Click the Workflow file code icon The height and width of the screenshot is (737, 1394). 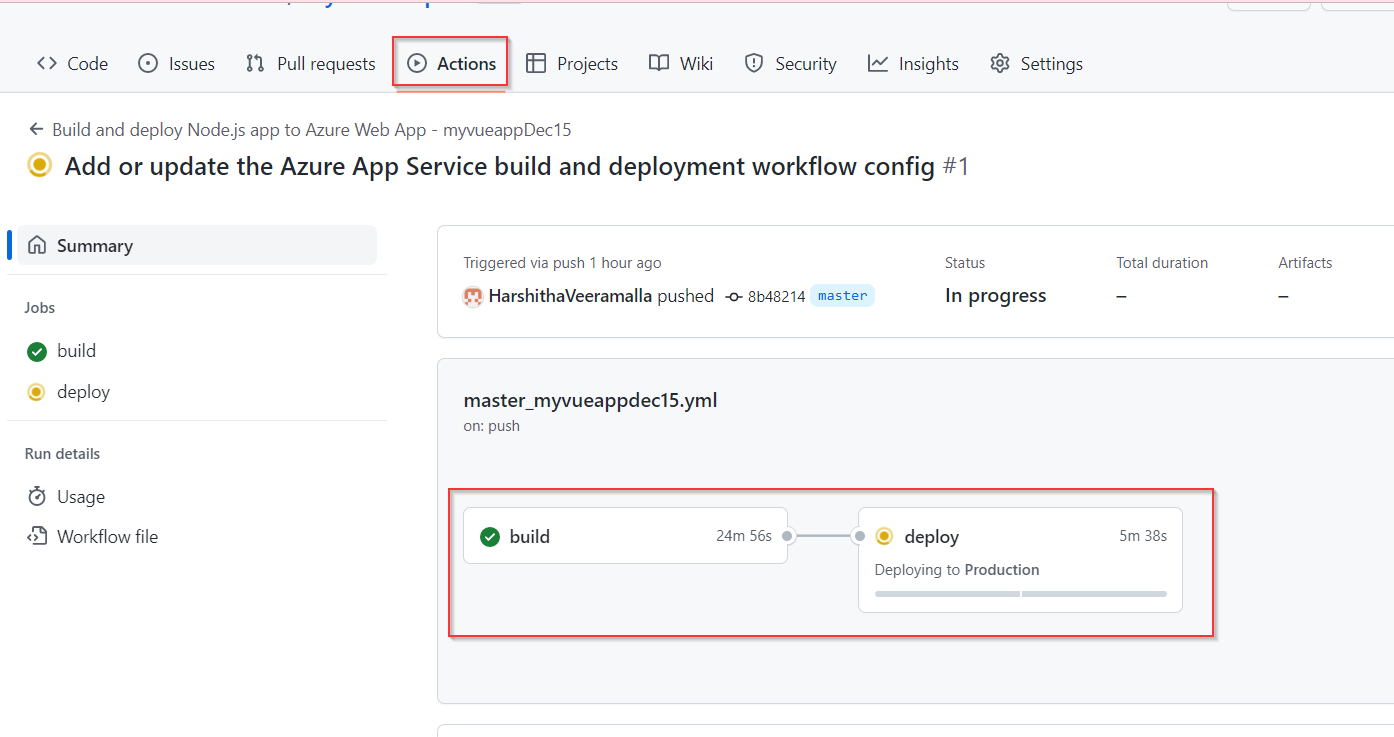click(x=37, y=537)
